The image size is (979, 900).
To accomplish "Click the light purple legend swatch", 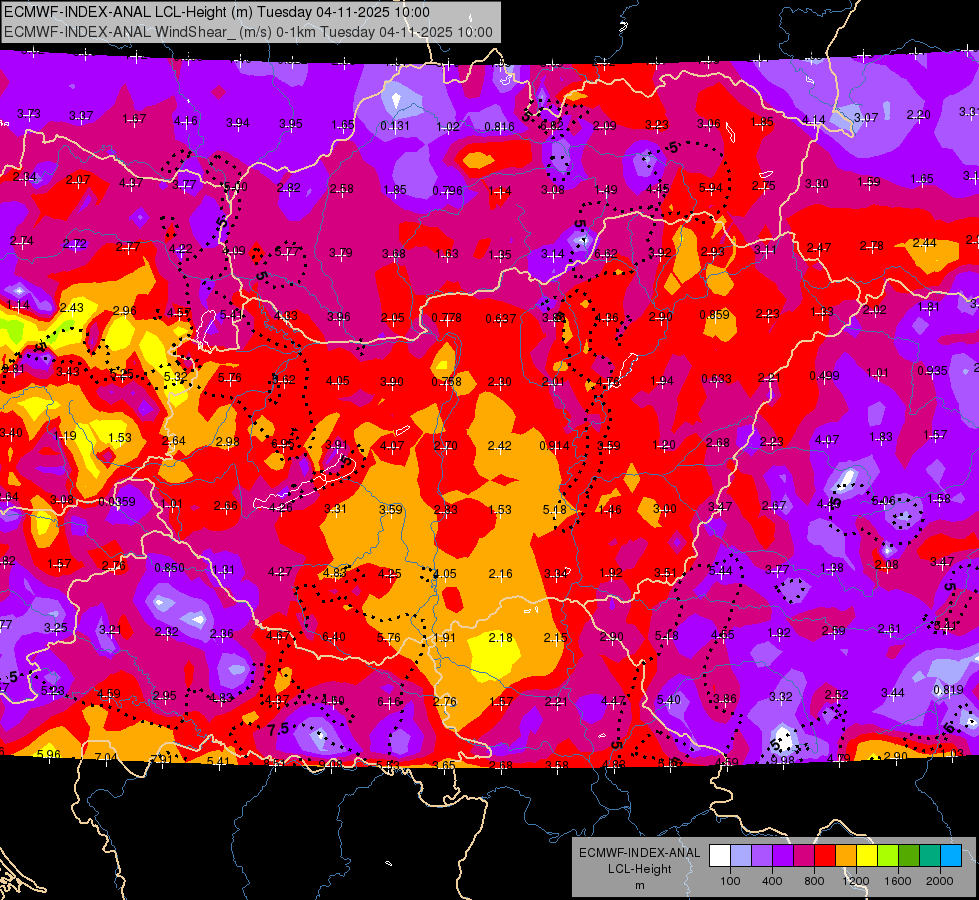I will click(x=762, y=856).
